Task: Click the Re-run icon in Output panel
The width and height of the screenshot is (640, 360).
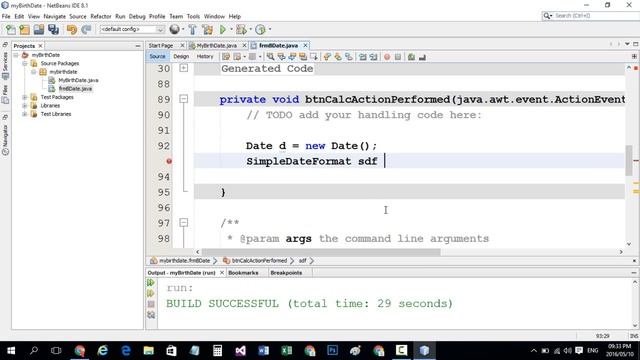Action: pos(151,282)
